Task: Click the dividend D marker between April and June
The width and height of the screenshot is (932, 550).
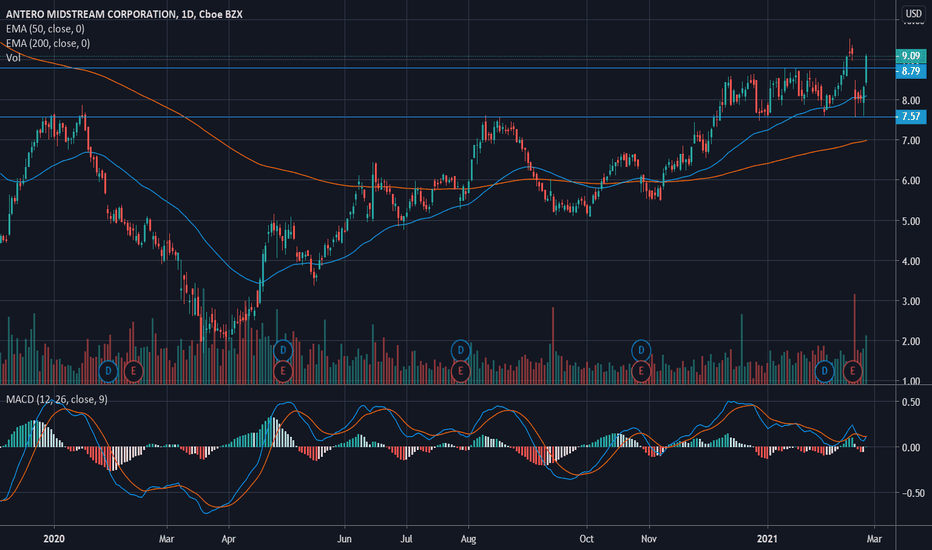Action: tap(283, 350)
